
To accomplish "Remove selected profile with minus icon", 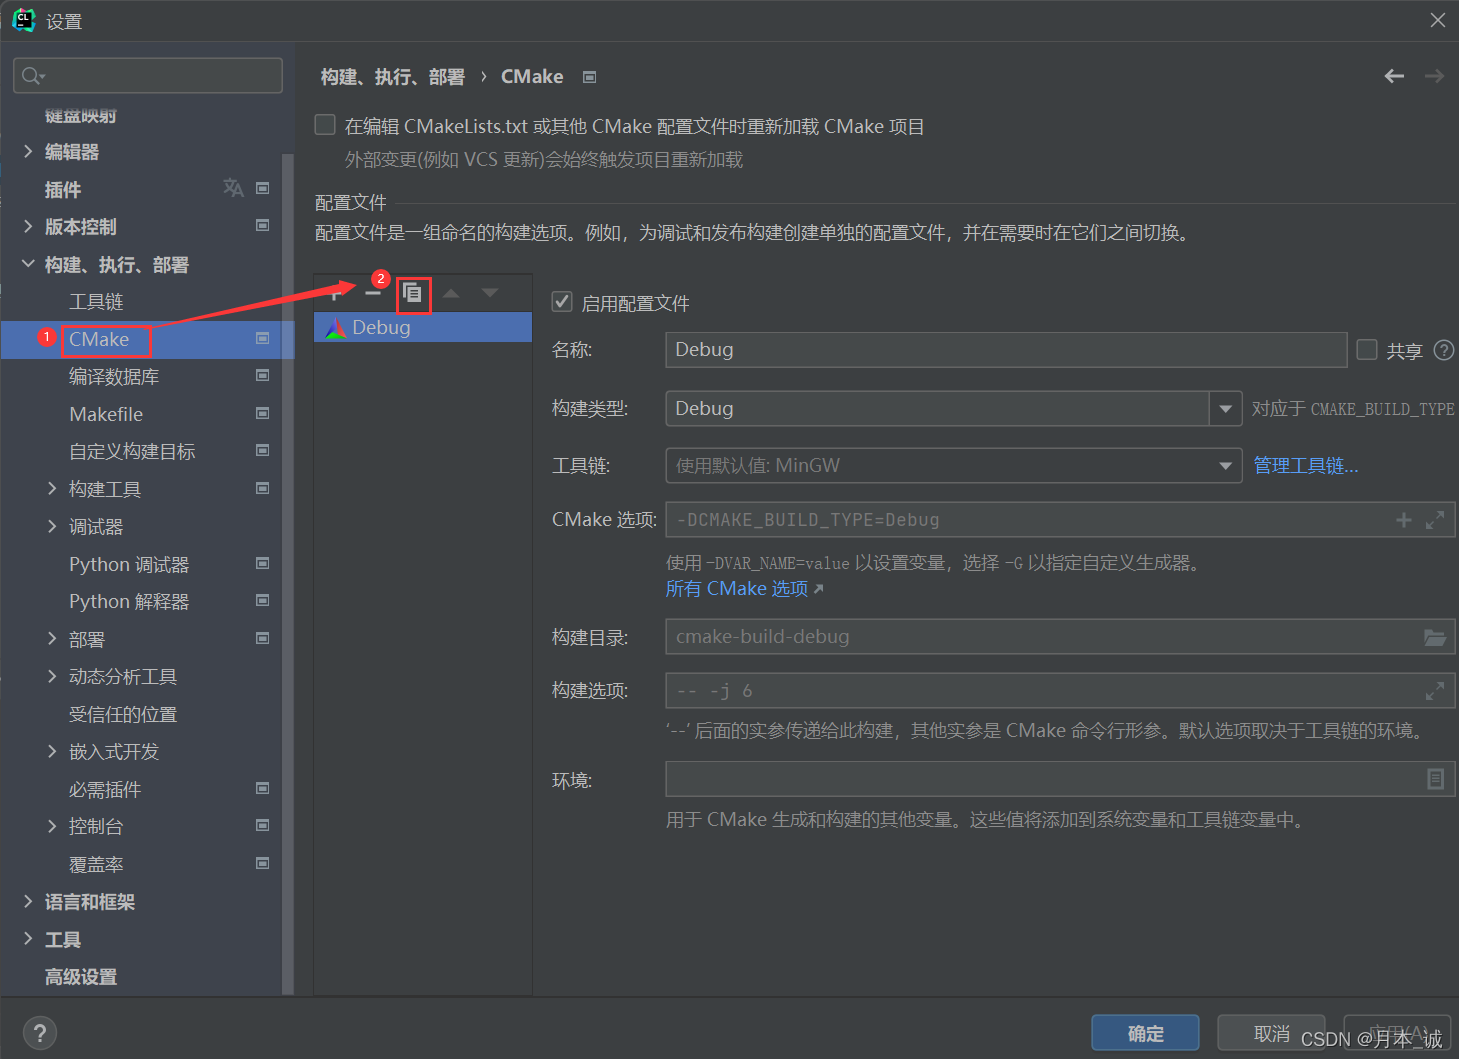I will pyautogui.click(x=373, y=293).
